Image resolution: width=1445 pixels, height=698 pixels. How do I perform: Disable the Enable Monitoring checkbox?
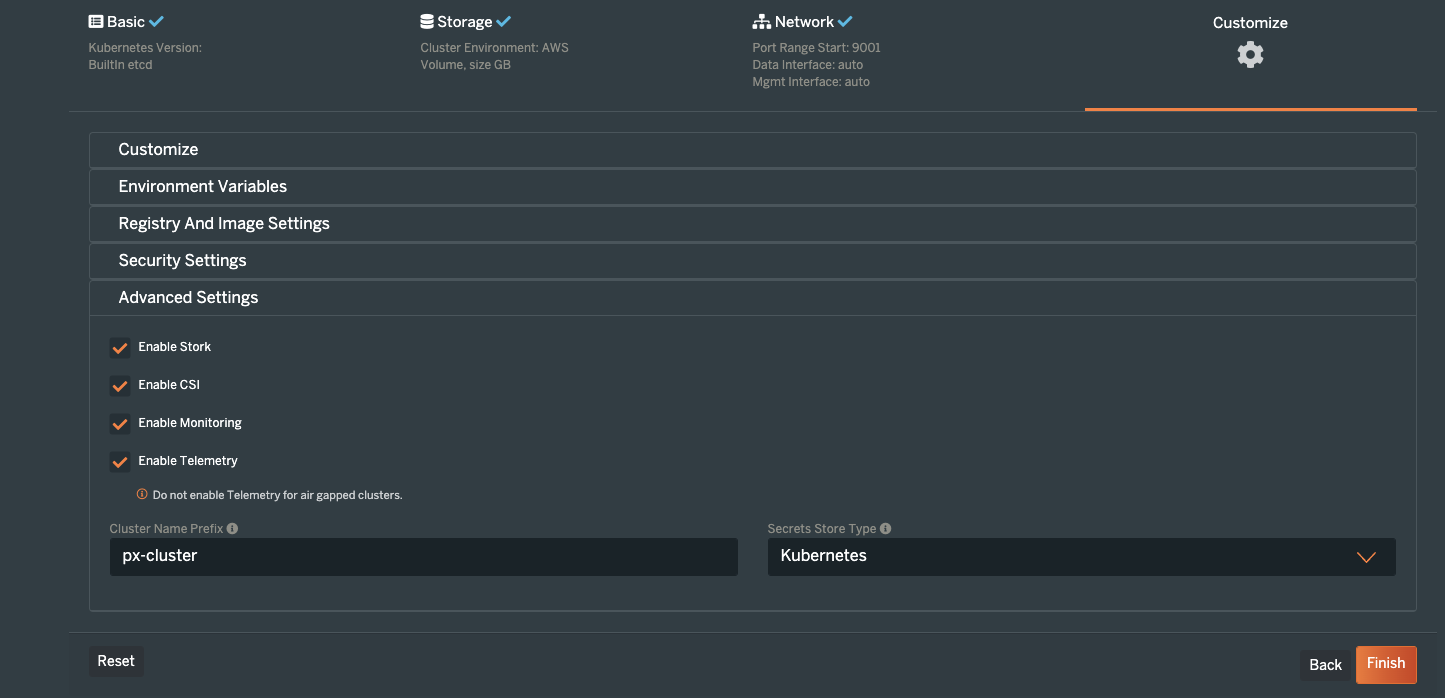pyautogui.click(x=120, y=424)
